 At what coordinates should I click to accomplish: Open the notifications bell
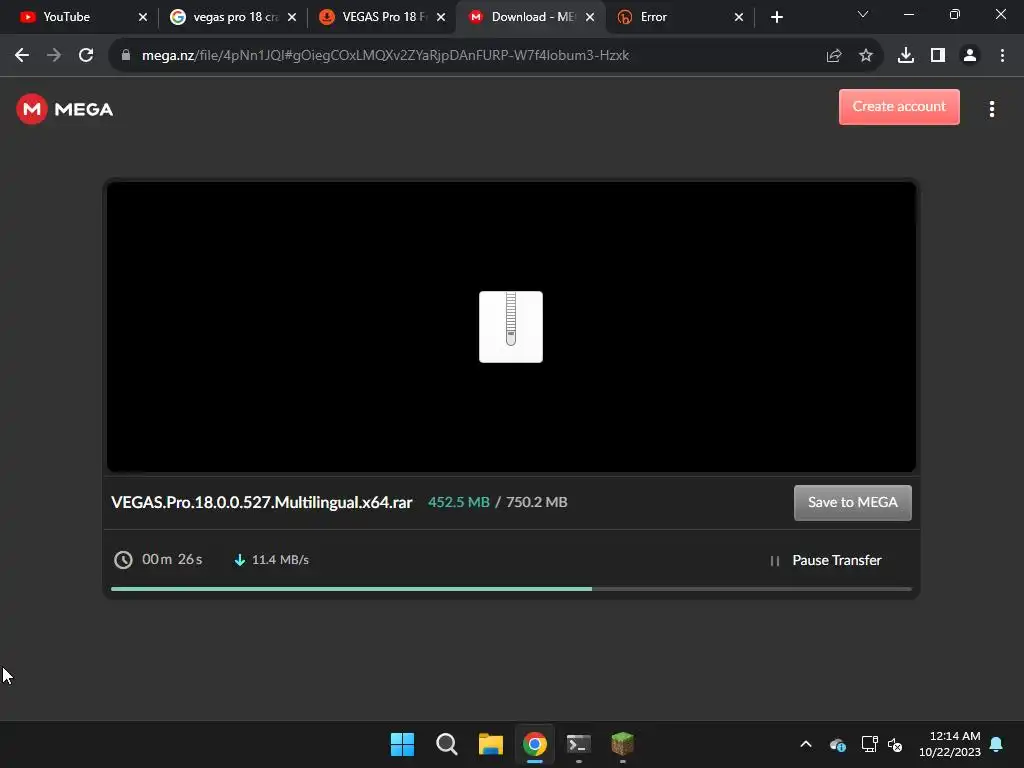point(997,744)
